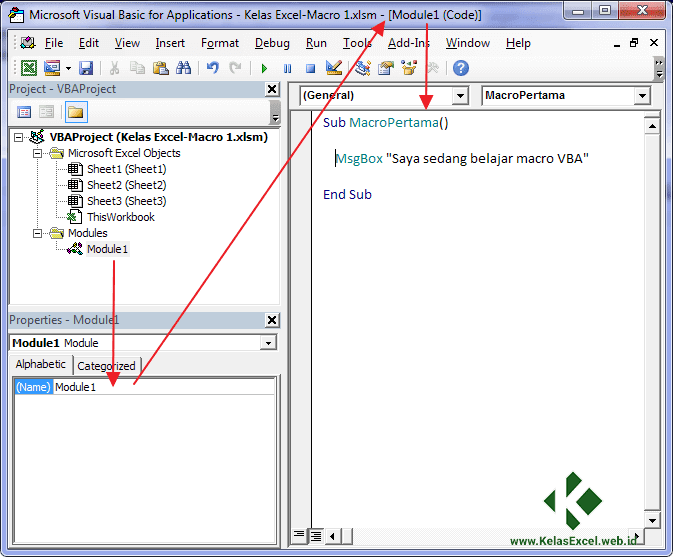The width and height of the screenshot is (673, 557).
Task: Click the Cut scissors icon
Action: (x=114, y=68)
